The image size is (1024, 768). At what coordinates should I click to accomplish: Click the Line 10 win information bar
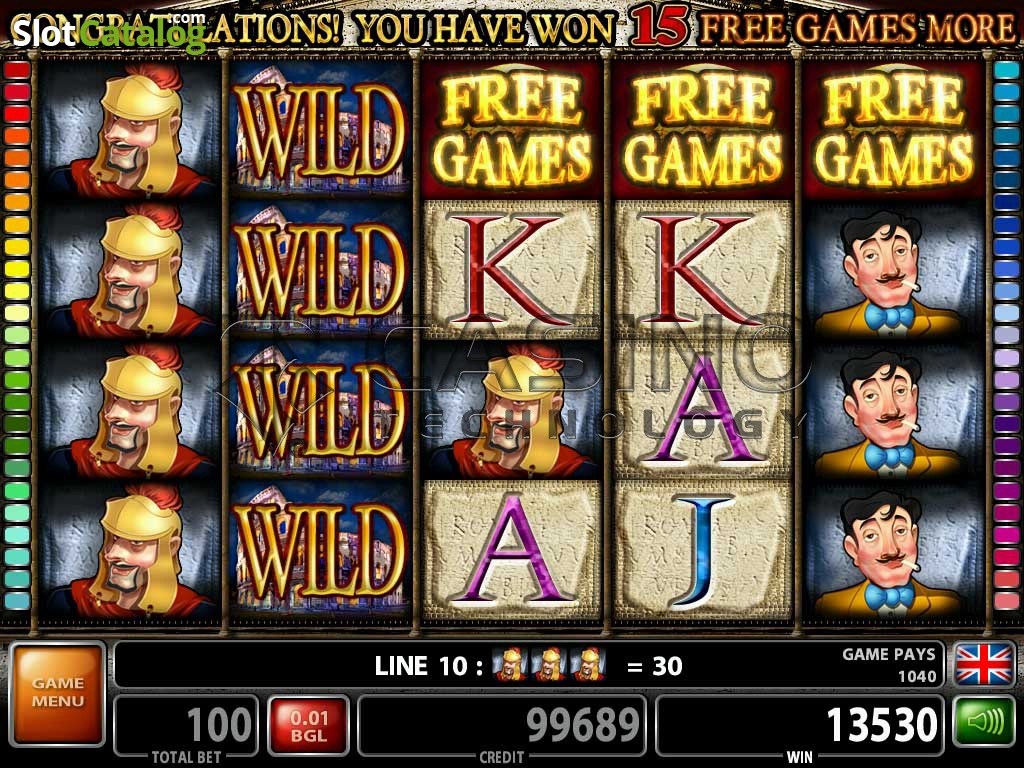coord(529,665)
